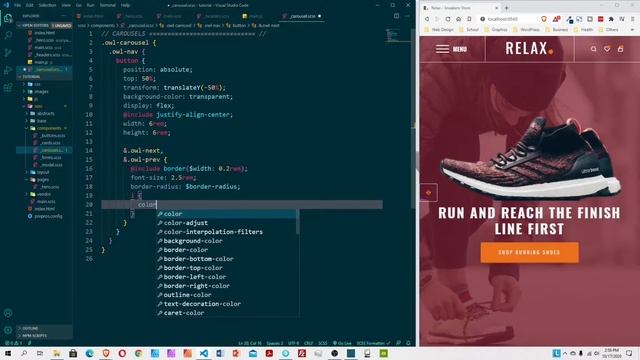
Task: Click the split editor icon in VS Code
Action: coord(396,16)
